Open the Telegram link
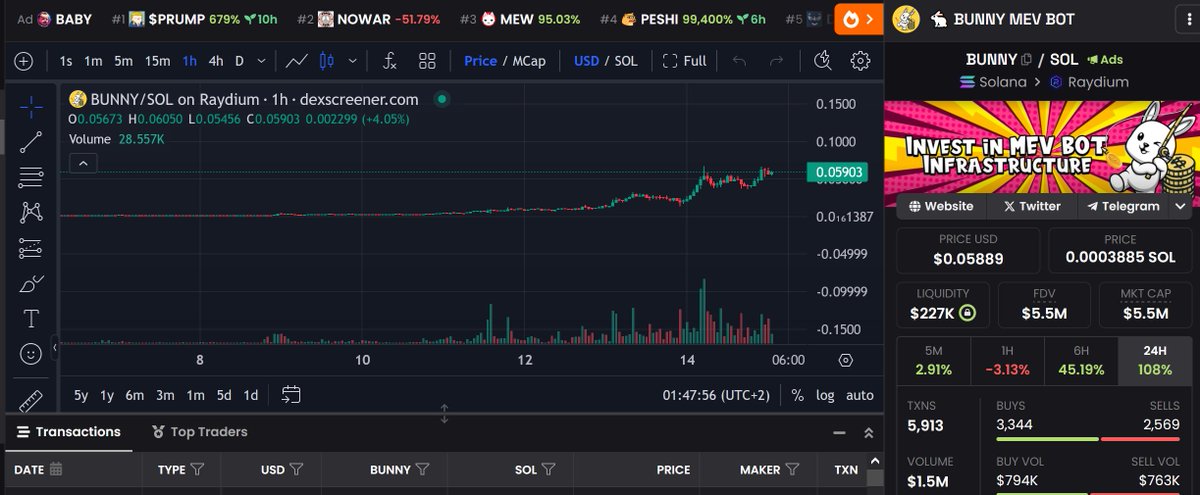The height and width of the screenshot is (495, 1200). click(1123, 206)
